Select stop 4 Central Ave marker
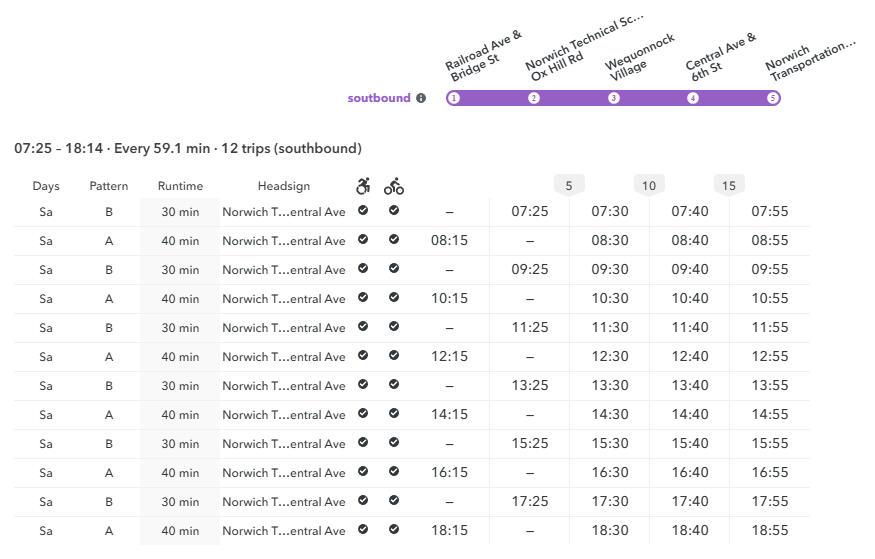The image size is (875, 559). (x=693, y=98)
